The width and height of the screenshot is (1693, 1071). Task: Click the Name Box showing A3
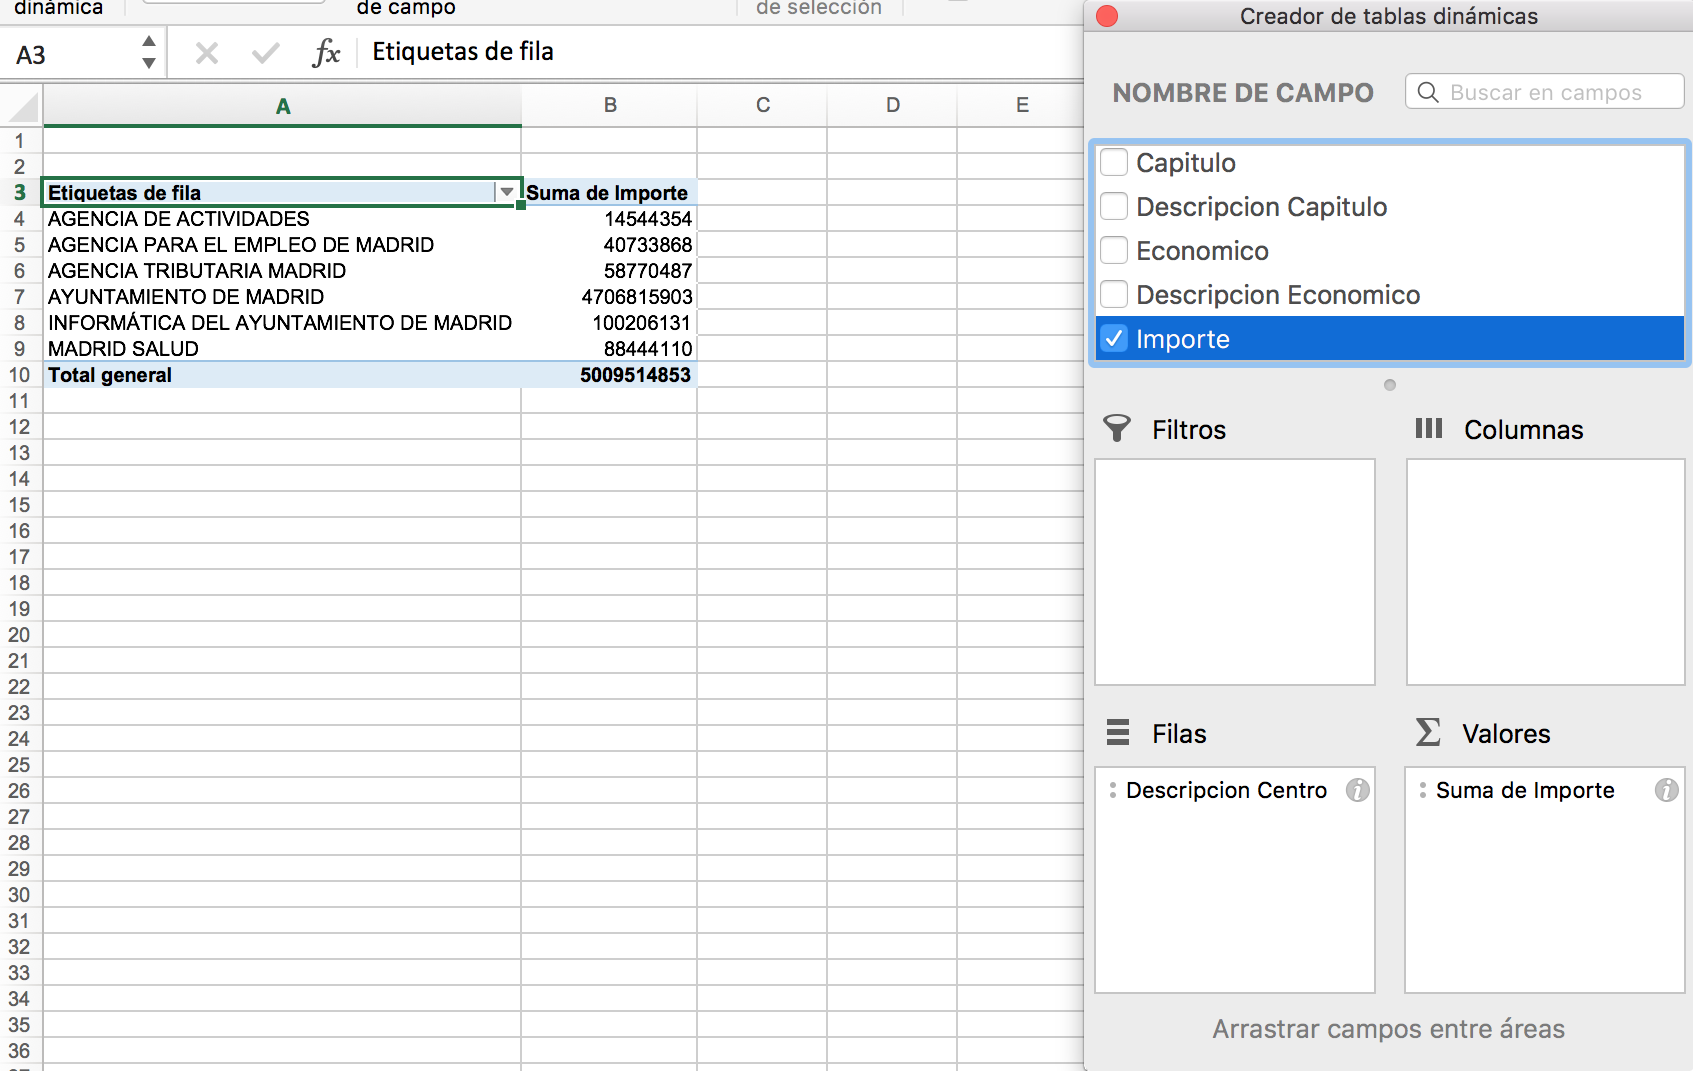[x=70, y=54]
